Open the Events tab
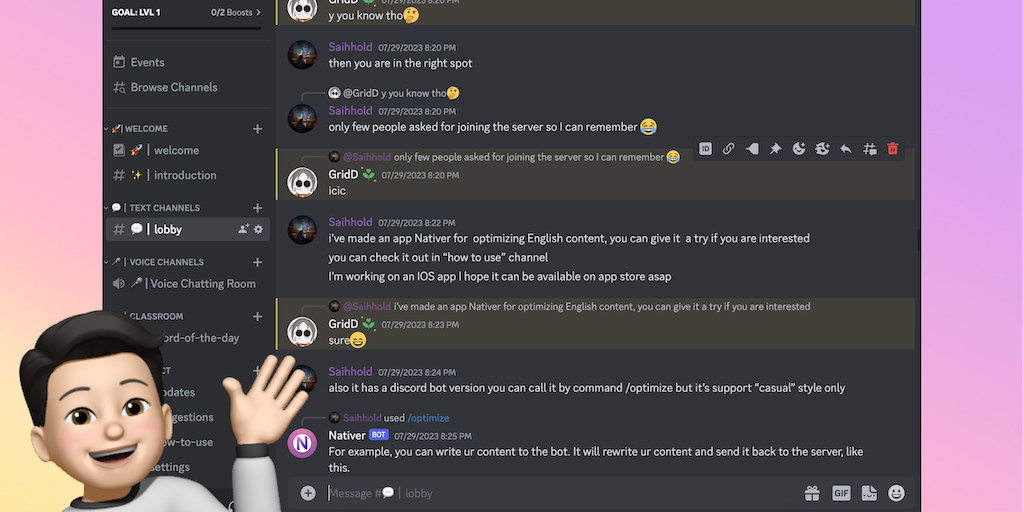 [x=147, y=62]
